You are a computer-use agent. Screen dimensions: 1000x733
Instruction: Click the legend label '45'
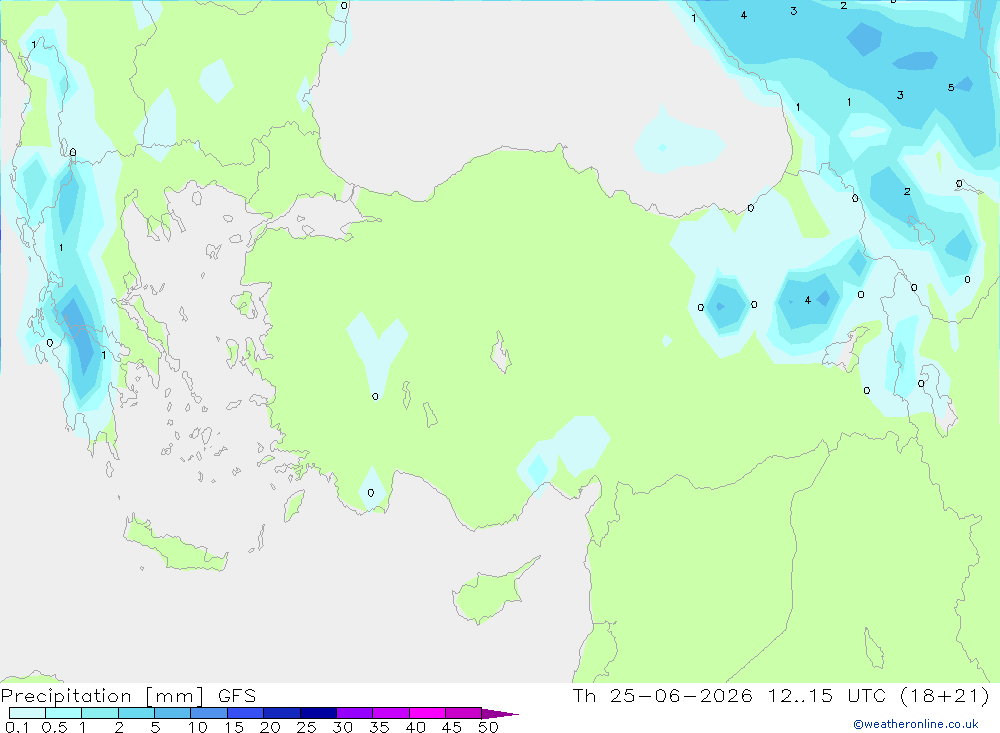452,727
